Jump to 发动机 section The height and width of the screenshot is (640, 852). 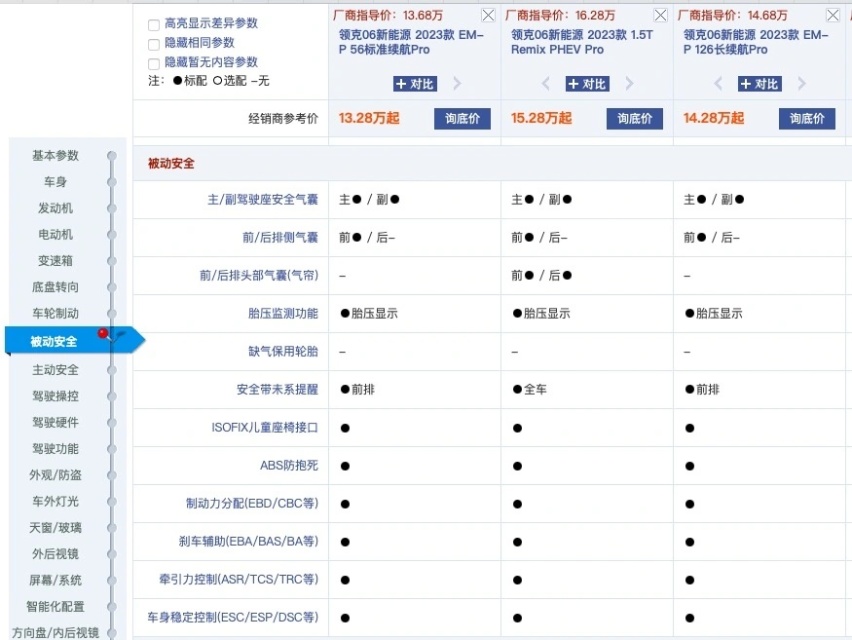[55, 208]
